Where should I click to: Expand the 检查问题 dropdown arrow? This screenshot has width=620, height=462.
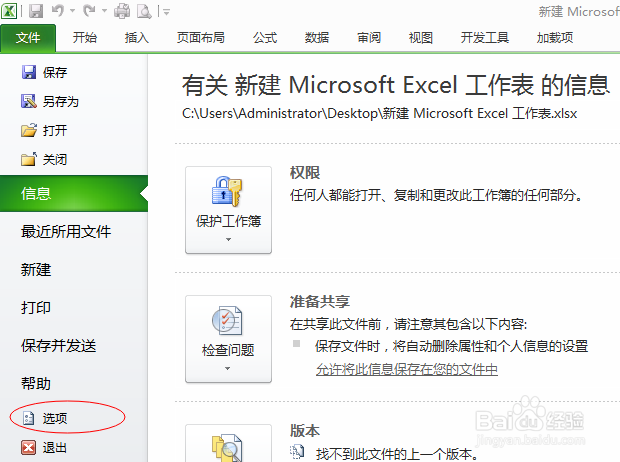[227, 368]
